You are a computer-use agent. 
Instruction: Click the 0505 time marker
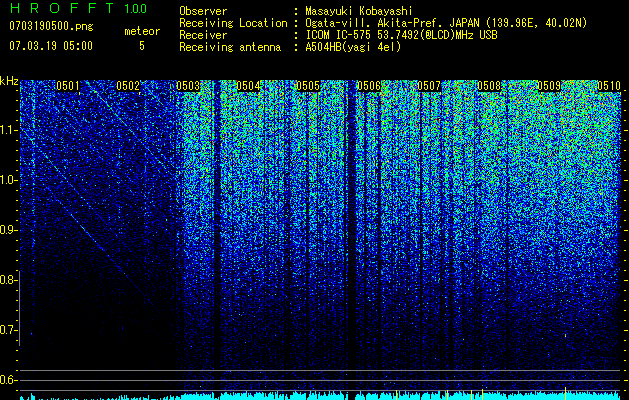308,86
